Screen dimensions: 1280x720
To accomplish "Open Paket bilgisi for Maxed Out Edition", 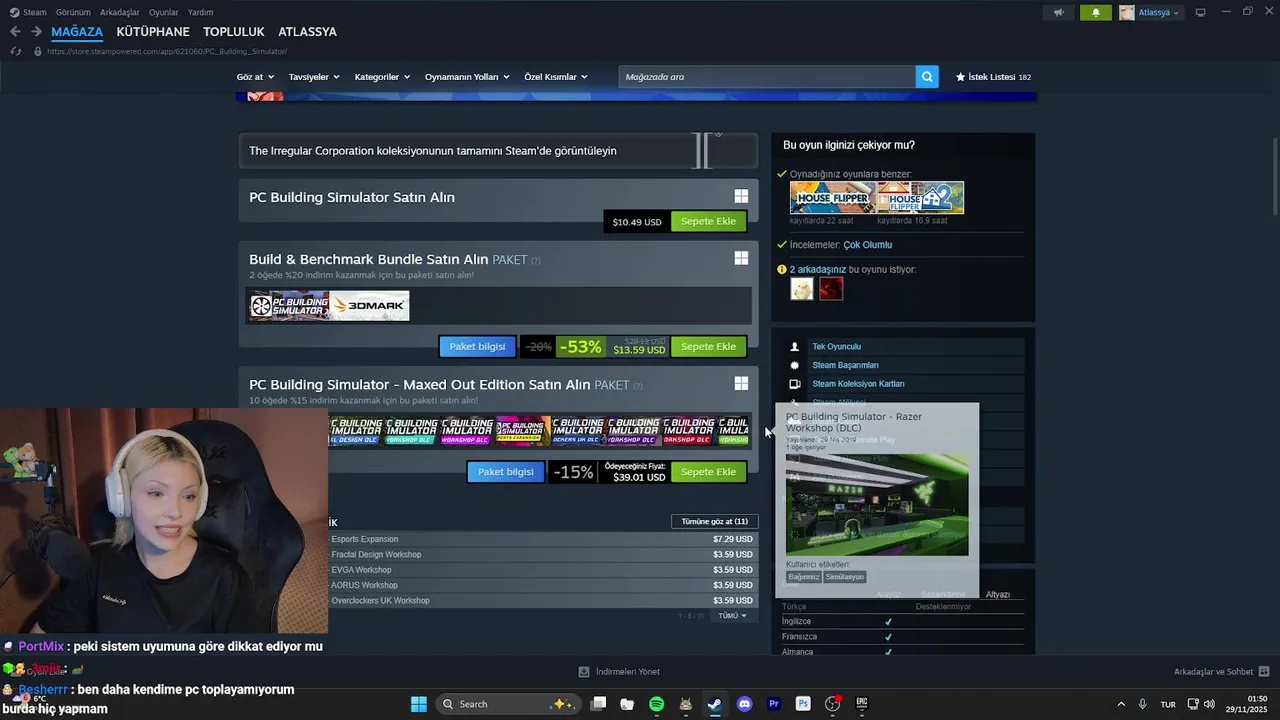I will pos(505,472).
